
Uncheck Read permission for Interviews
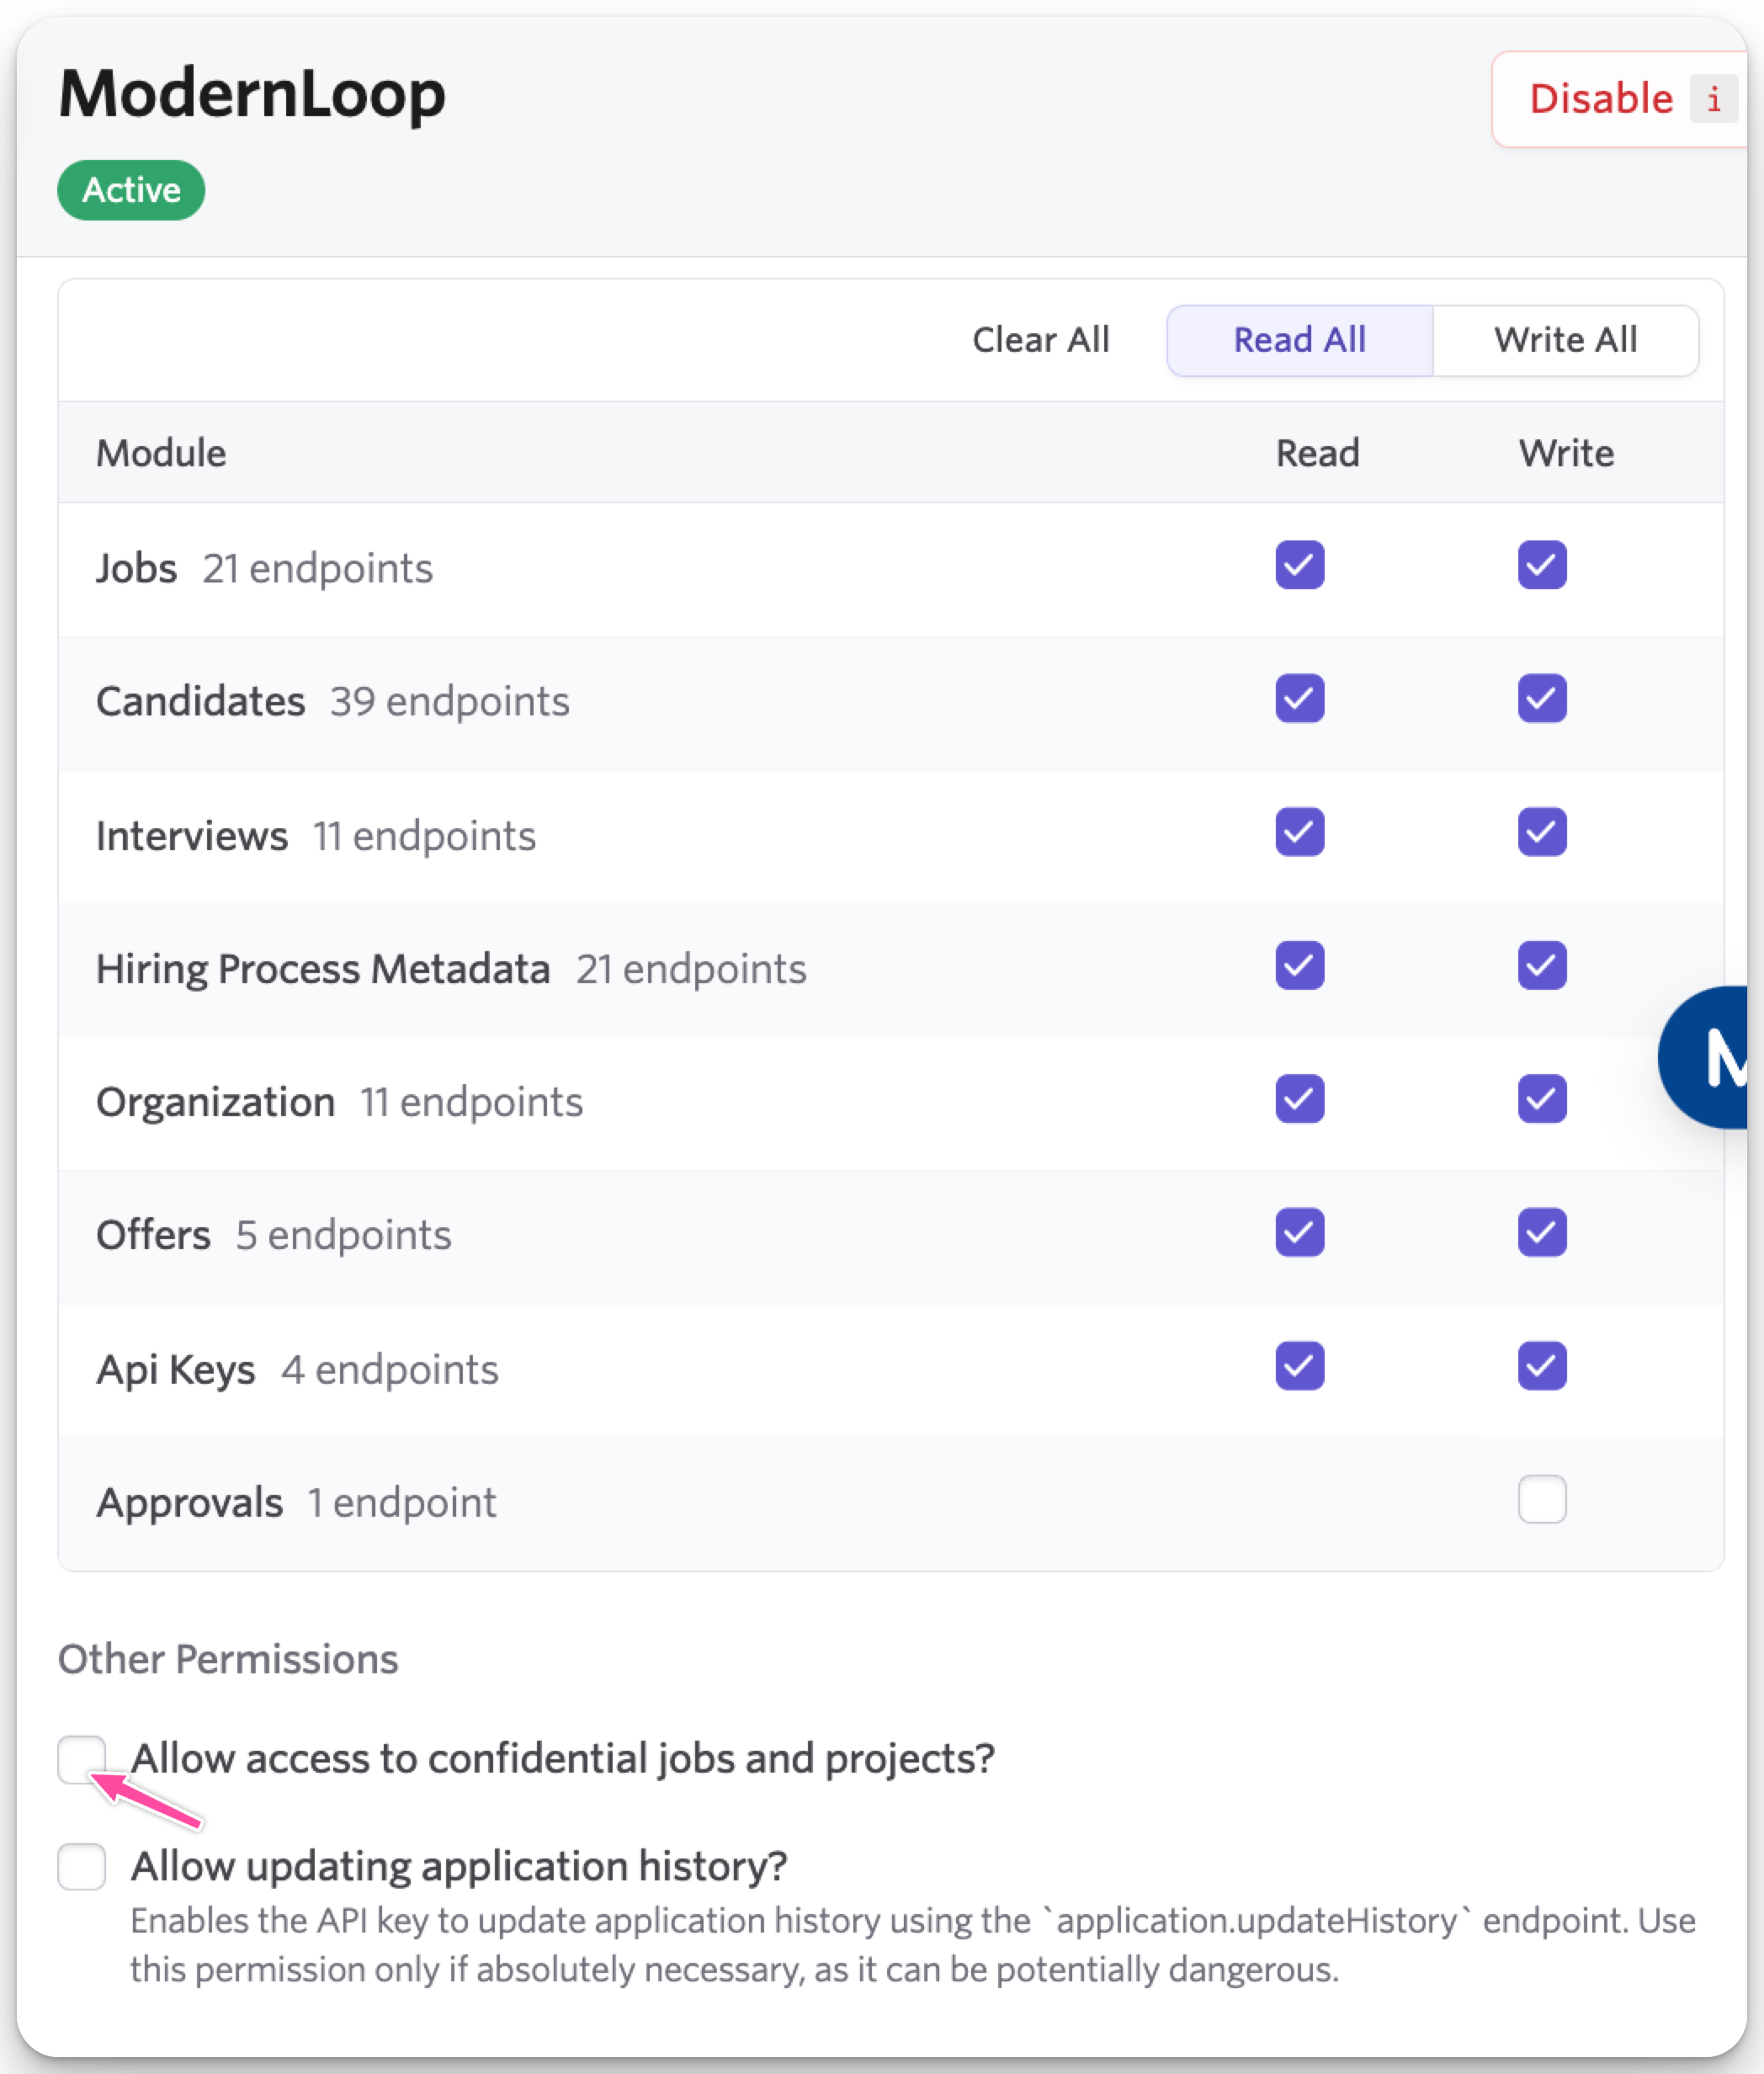tap(1299, 832)
